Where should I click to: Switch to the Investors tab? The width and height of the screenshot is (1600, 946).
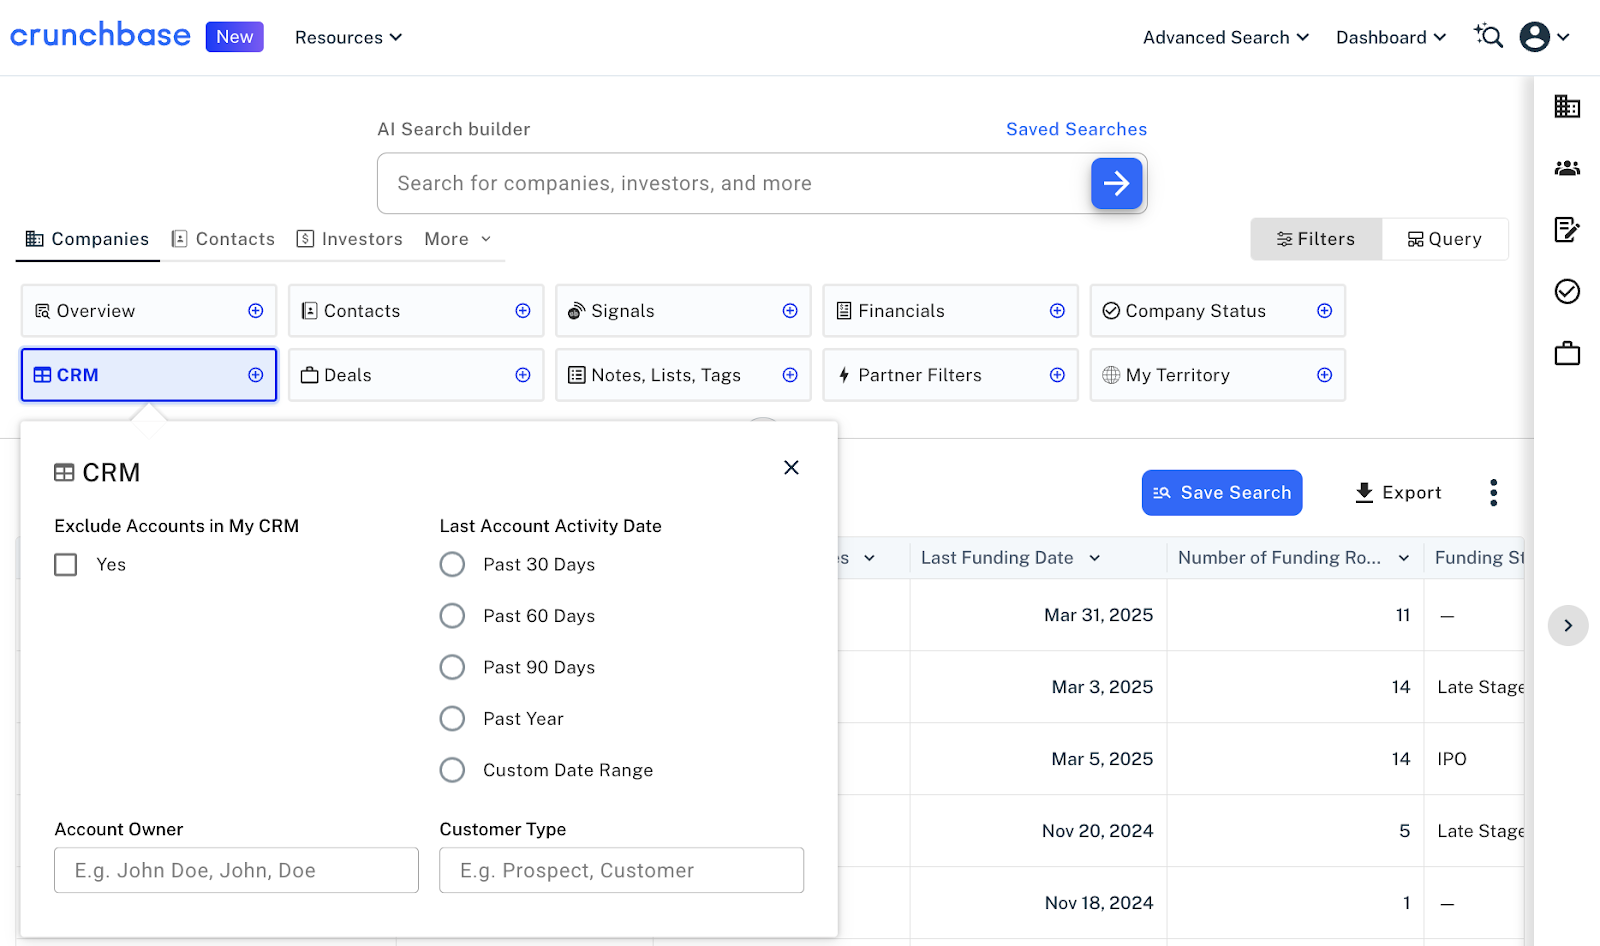pyautogui.click(x=350, y=239)
